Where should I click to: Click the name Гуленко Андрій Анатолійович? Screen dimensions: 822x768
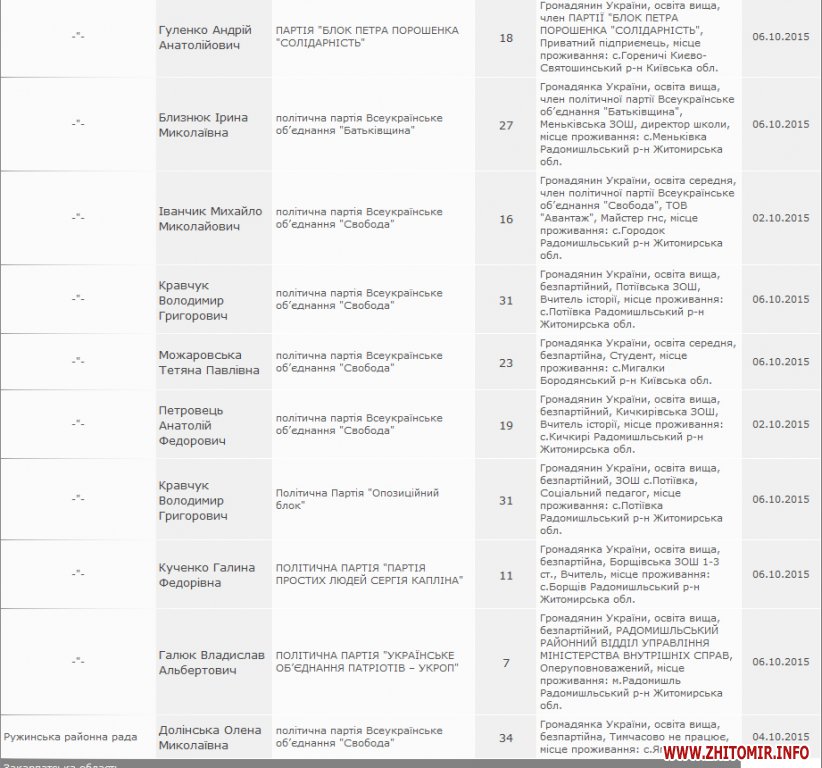[205, 38]
